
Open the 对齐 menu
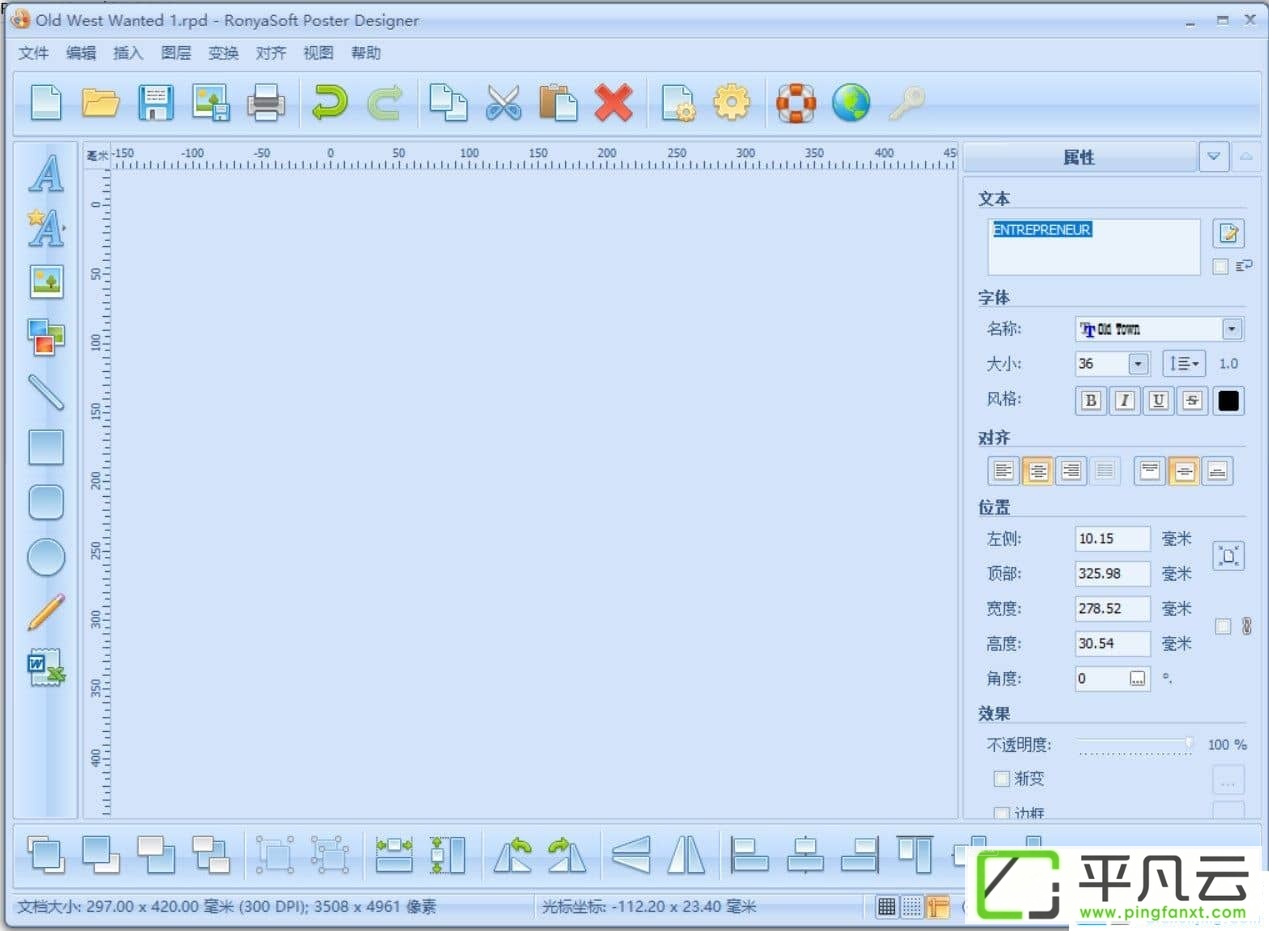pos(271,53)
